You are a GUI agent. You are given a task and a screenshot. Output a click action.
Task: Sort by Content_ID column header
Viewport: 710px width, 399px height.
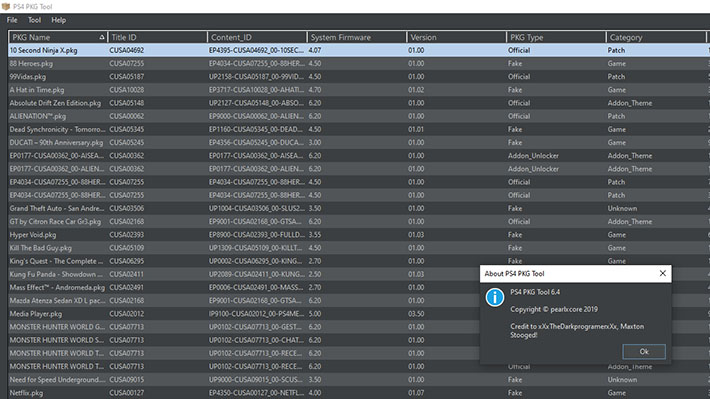click(x=257, y=37)
